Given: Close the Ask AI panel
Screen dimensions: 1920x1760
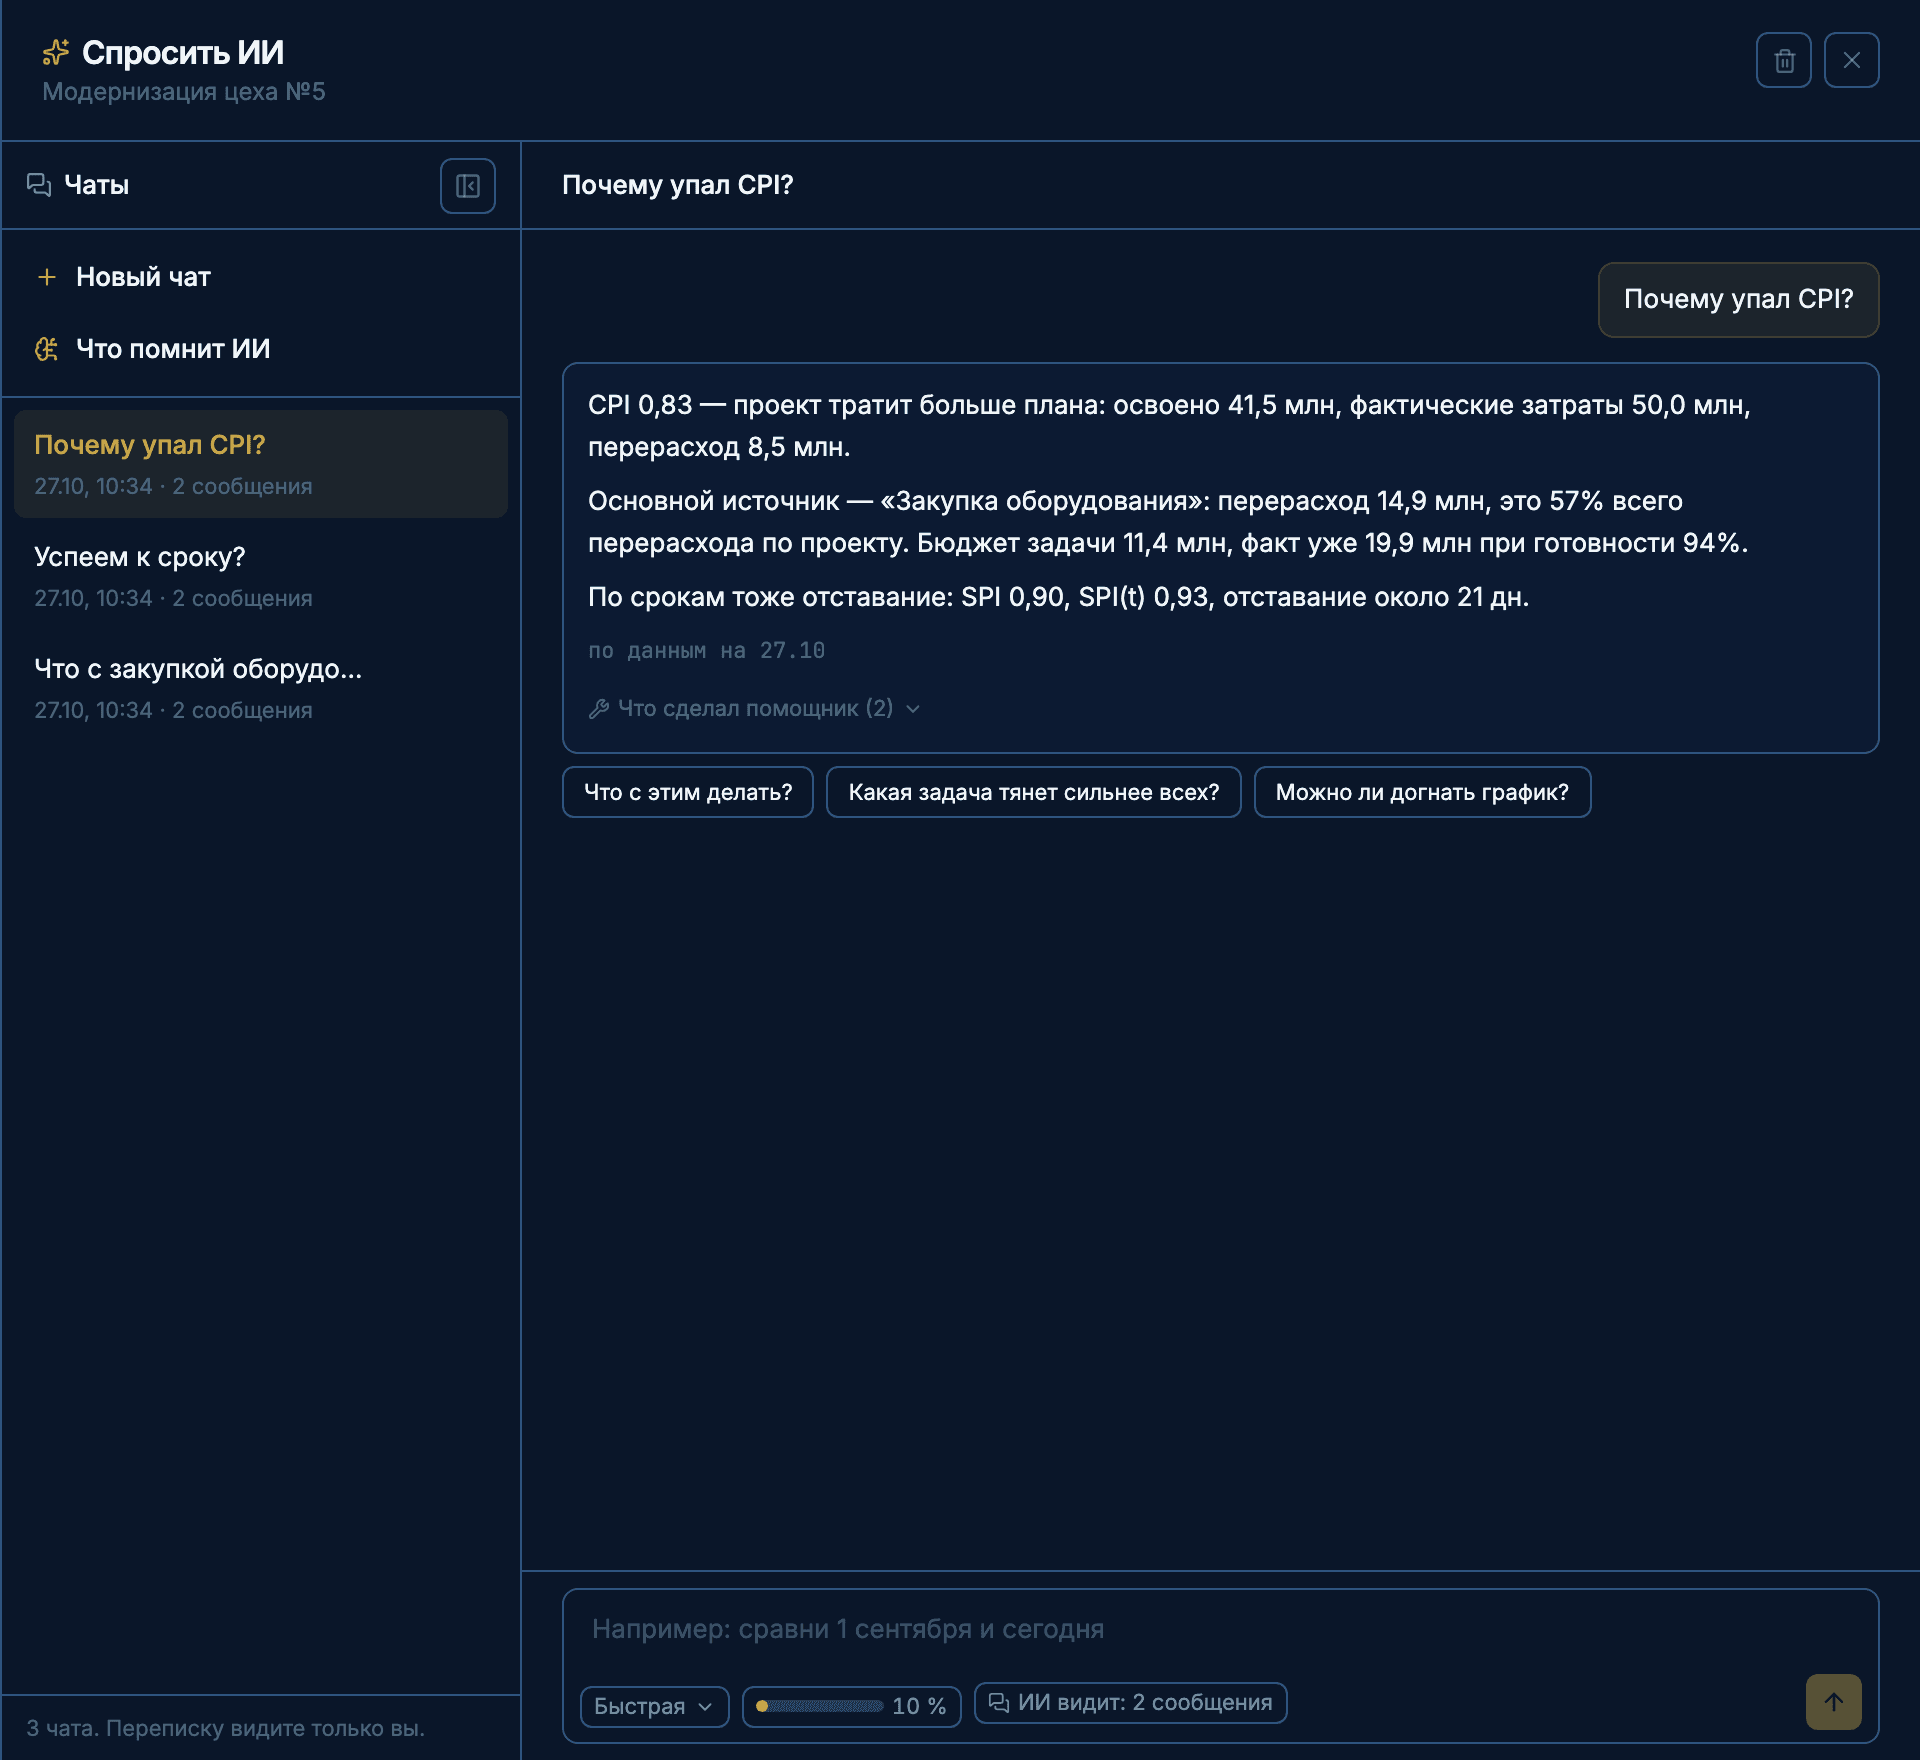Looking at the screenshot, I should tap(1851, 61).
